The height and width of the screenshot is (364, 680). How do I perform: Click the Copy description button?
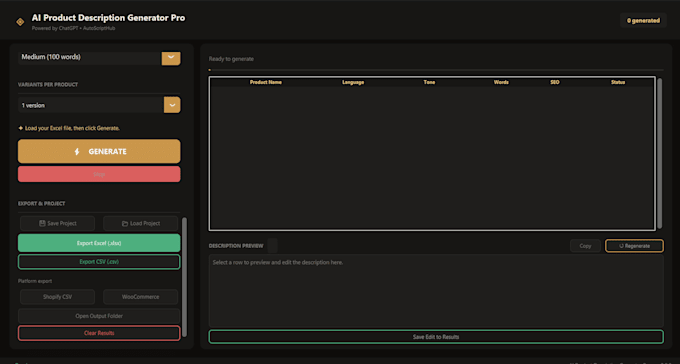click(x=585, y=246)
